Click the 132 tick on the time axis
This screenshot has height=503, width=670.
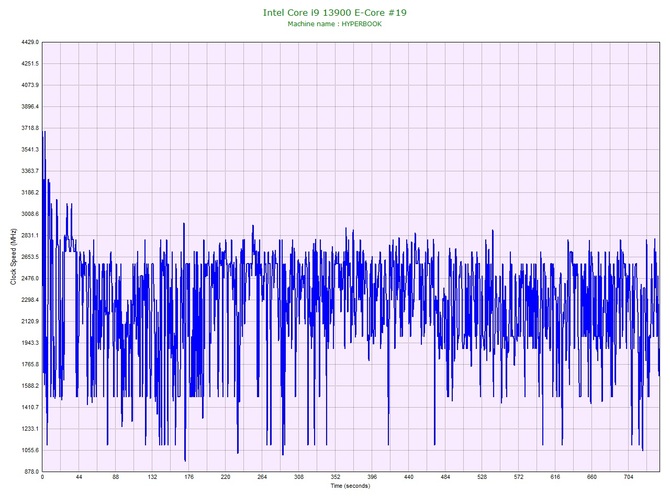152,477
